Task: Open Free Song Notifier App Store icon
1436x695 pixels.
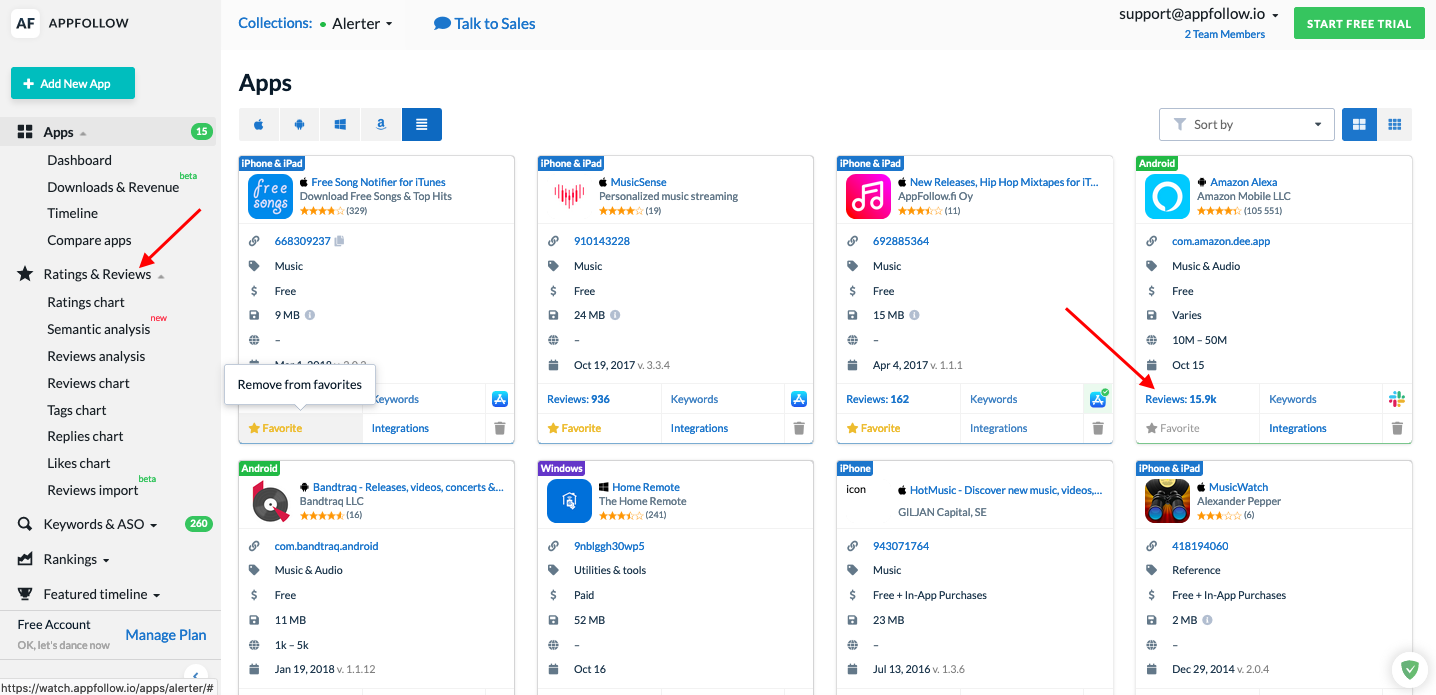Action: (500, 399)
